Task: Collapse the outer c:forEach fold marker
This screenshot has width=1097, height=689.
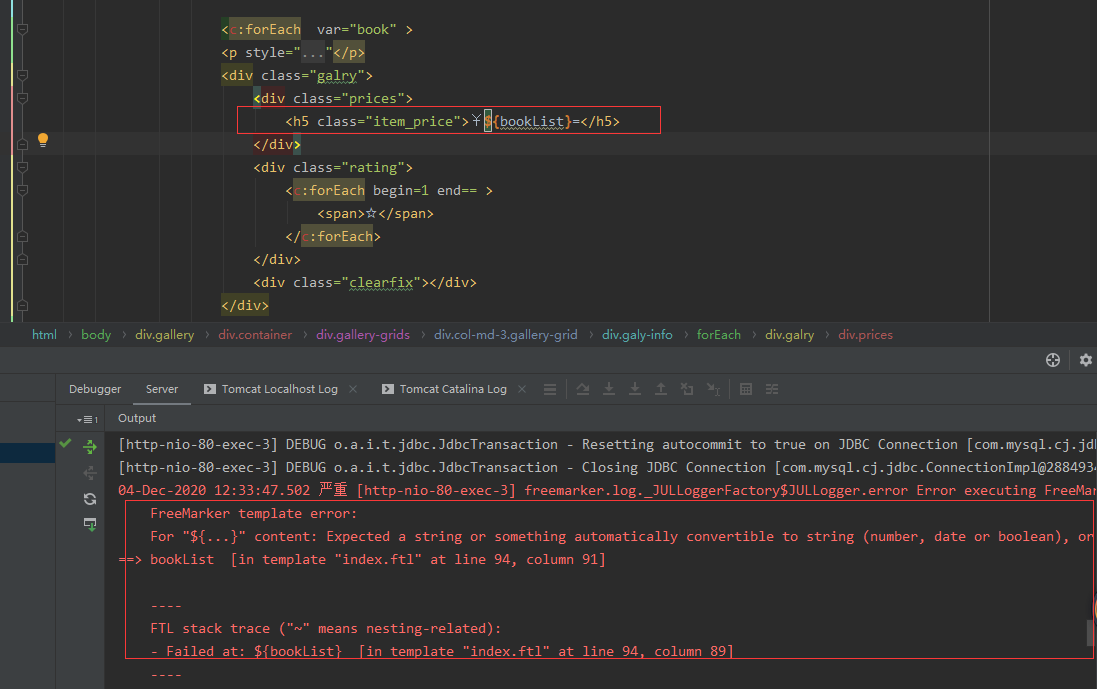Action: (x=22, y=29)
